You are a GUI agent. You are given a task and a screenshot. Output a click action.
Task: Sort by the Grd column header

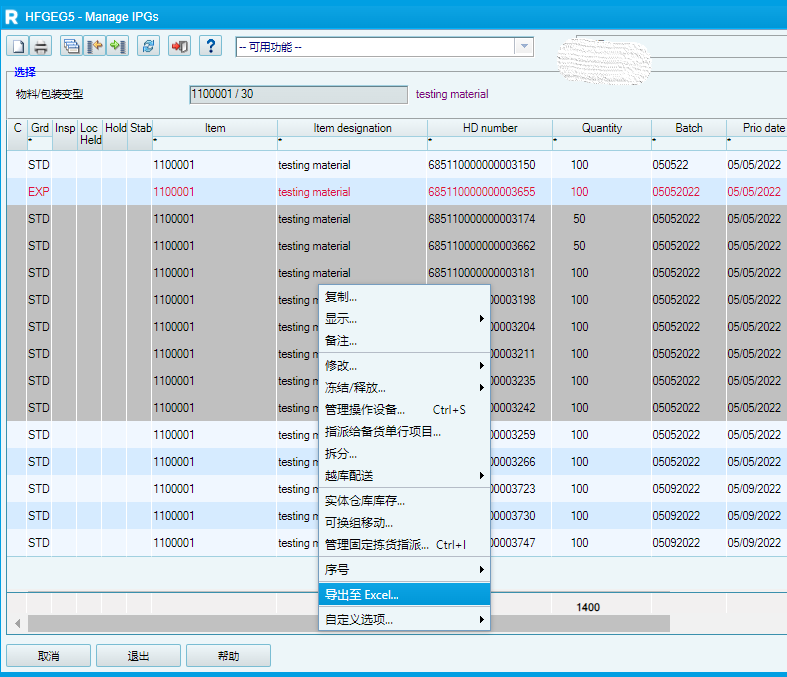point(40,128)
